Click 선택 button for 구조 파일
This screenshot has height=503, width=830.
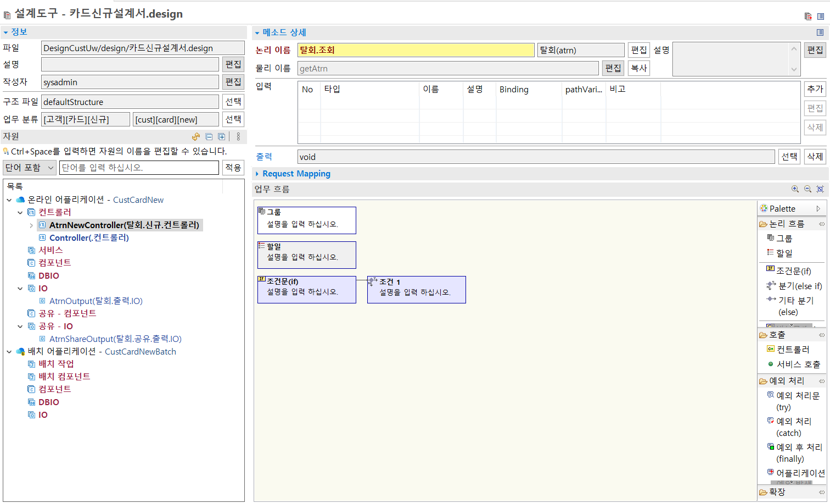click(233, 102)
